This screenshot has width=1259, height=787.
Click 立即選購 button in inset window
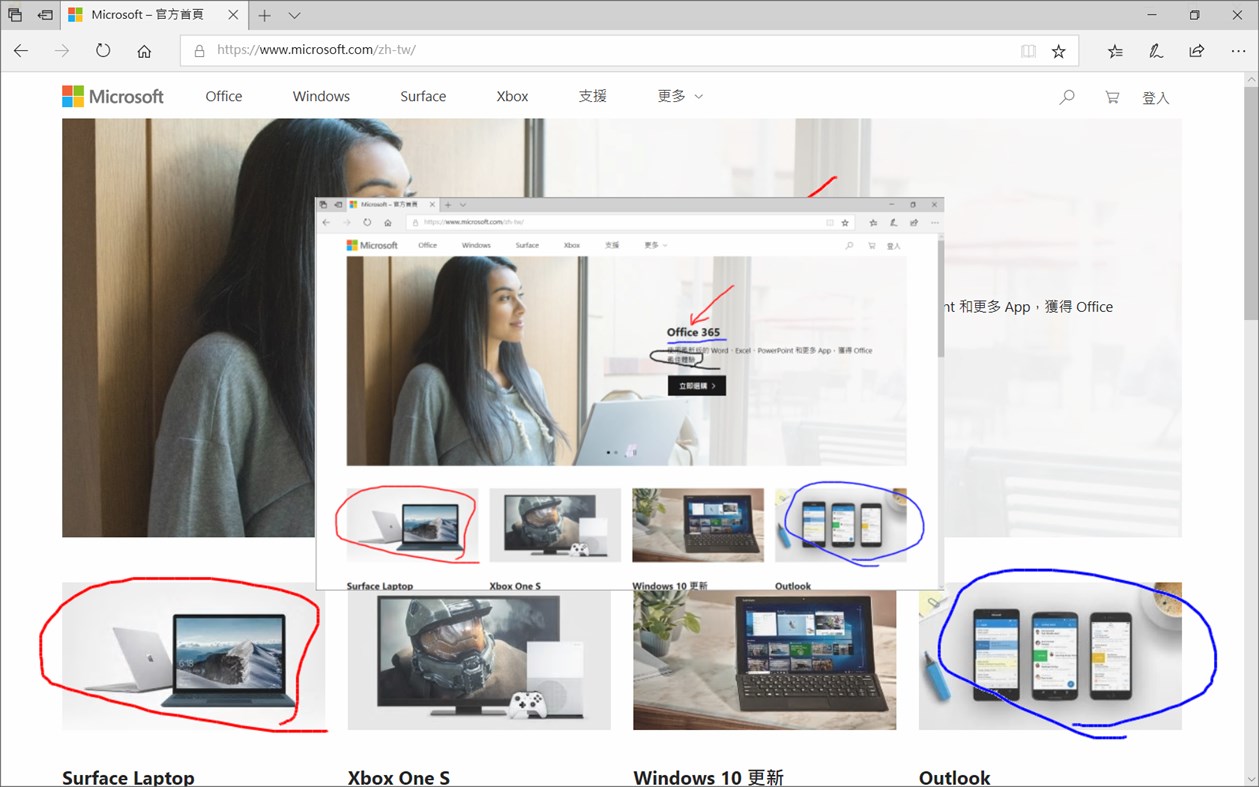click(x=697, y=385)
